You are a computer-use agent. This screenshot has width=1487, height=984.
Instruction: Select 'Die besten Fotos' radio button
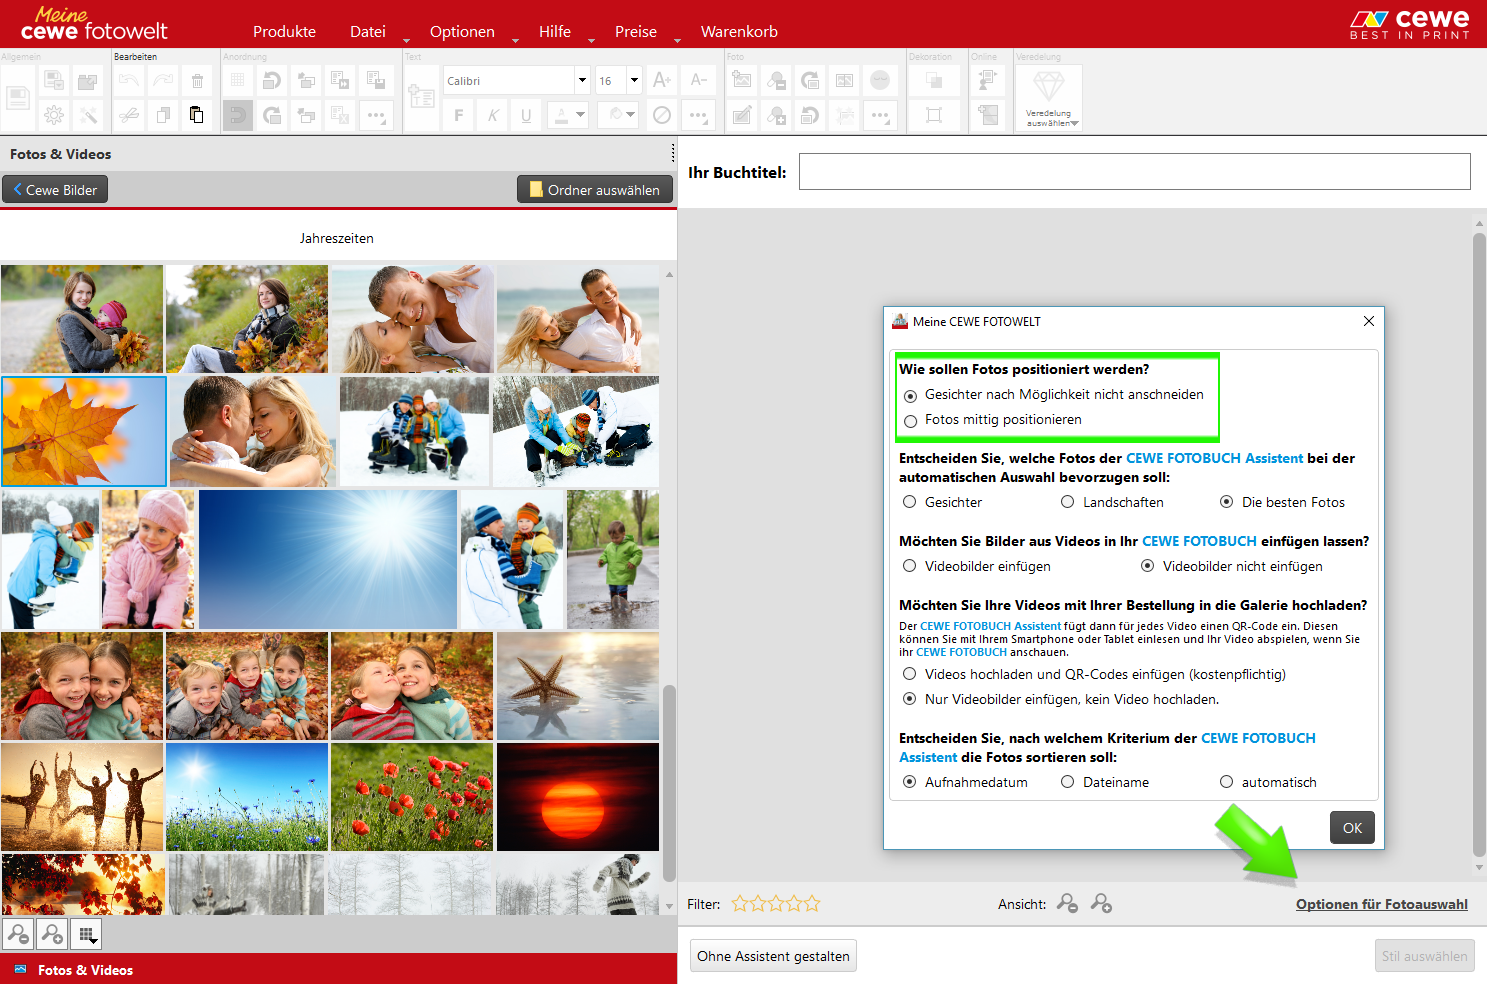tap(1226, 502)
